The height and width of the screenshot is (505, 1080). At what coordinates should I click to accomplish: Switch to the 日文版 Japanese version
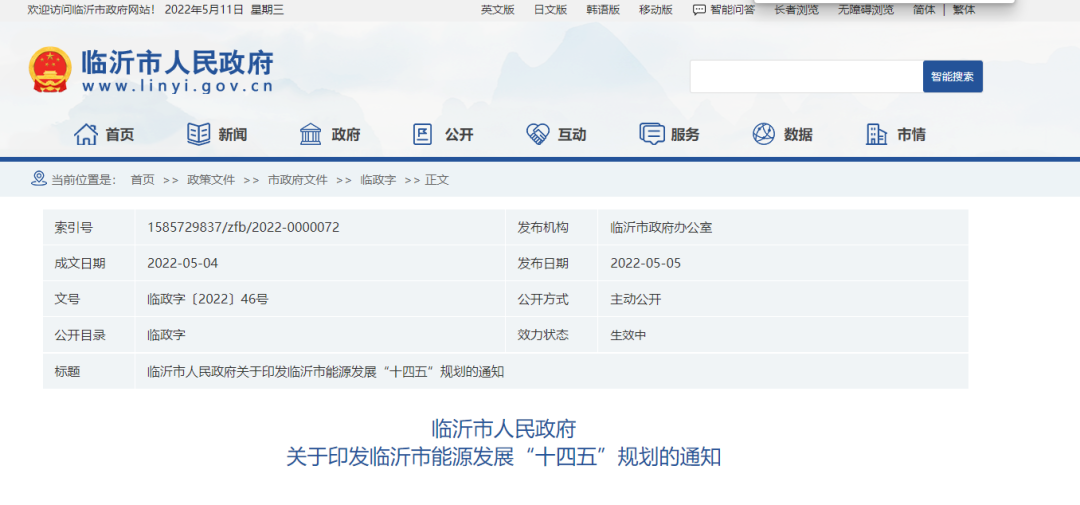coord(550,10)
